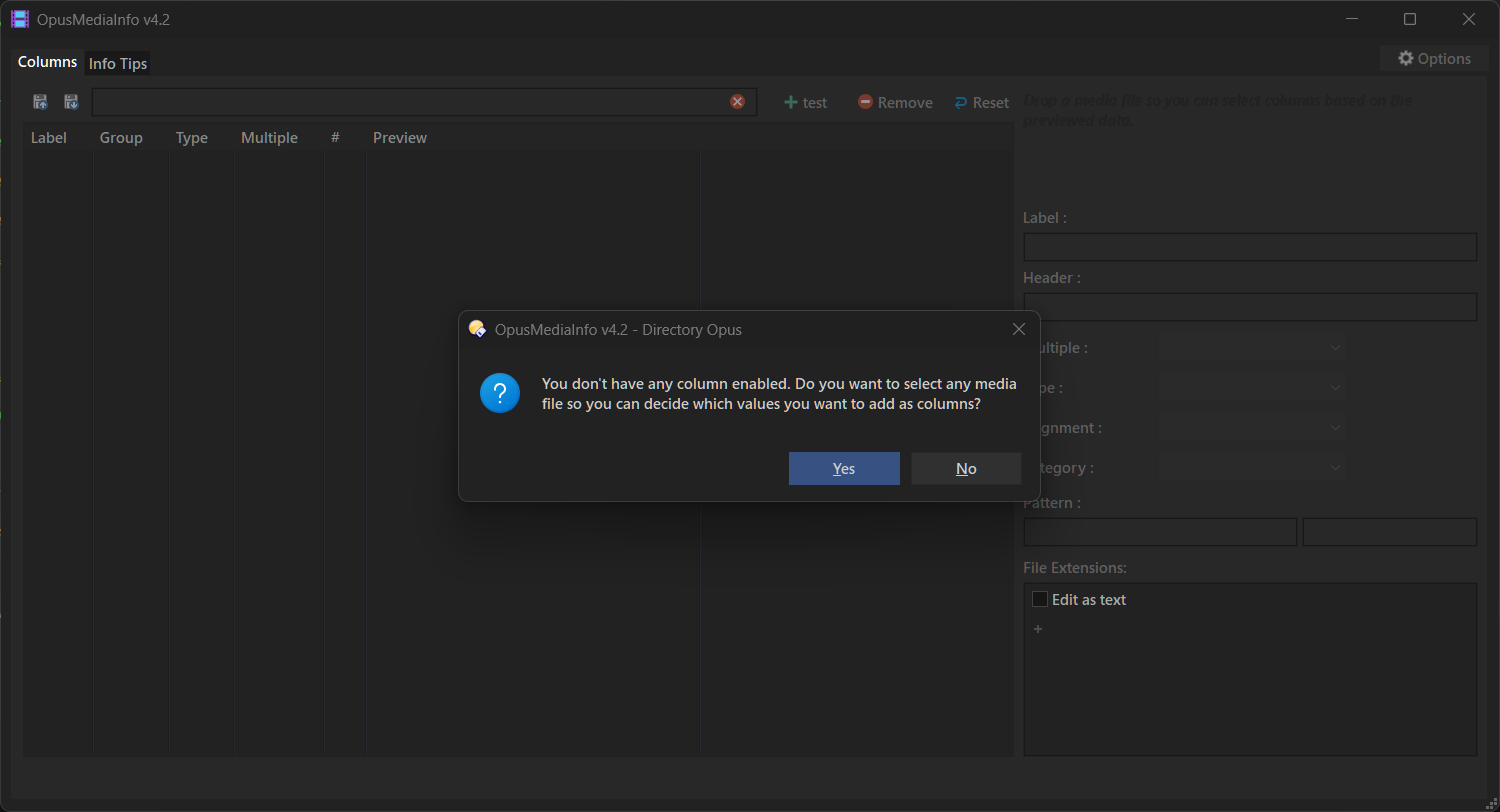1500x812 pixels.
Task: Open Options with the gear icon
Action: [1434, 59]
